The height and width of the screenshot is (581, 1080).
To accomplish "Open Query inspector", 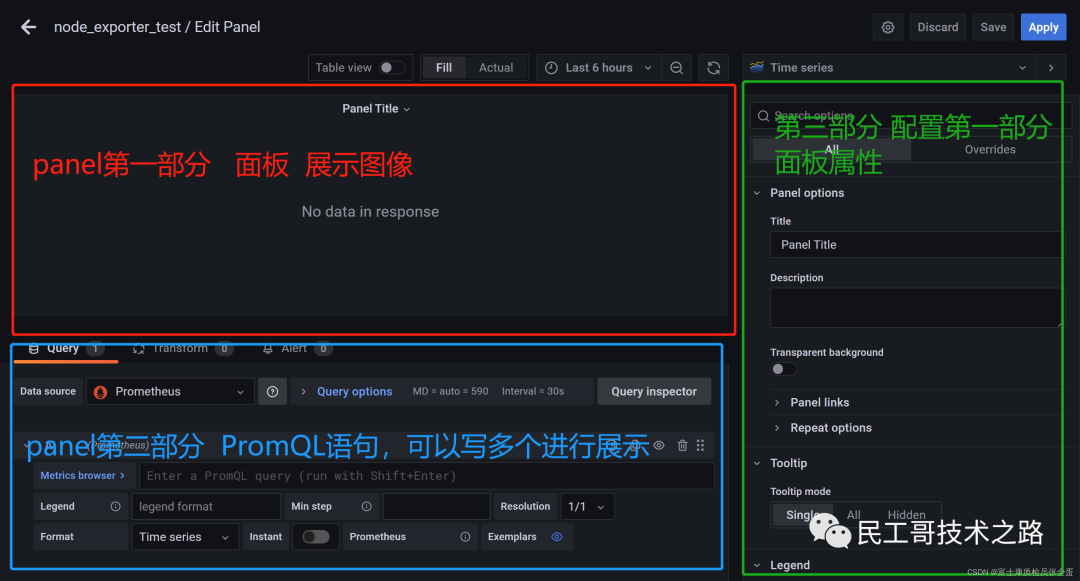I will (654, 392).
